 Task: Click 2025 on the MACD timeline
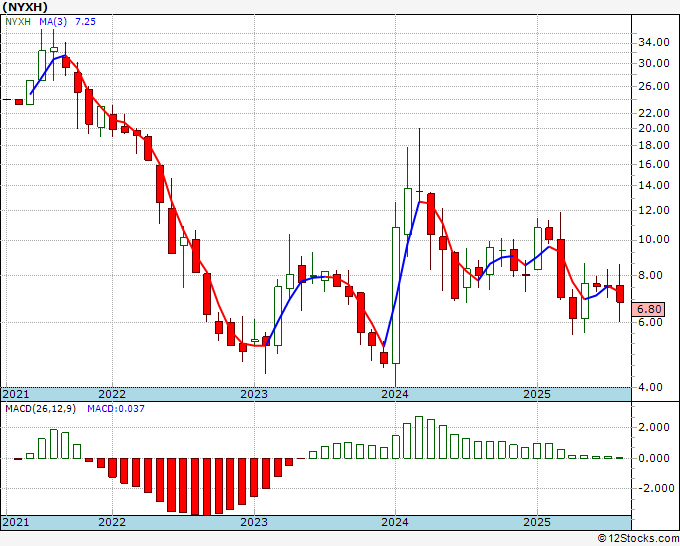[537, 522]
